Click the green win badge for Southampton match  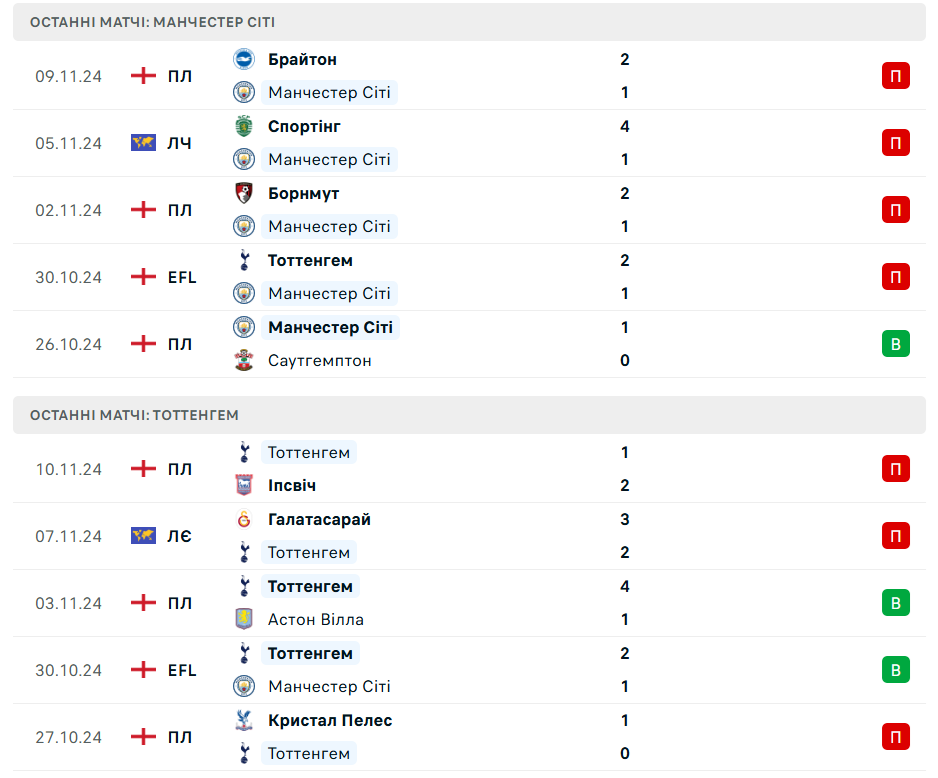click(896, 344)
